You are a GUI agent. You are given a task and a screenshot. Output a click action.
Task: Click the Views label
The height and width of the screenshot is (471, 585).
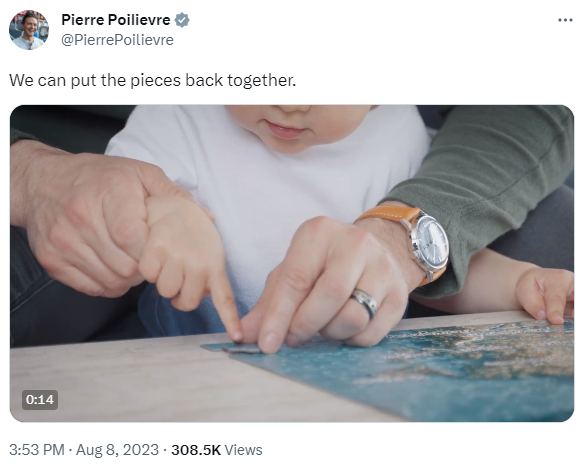tap(244, 450)
